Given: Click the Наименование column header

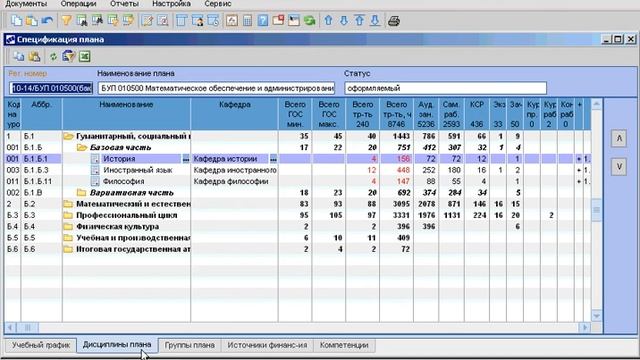Looking at the screenshot, I should pos(126,114).
